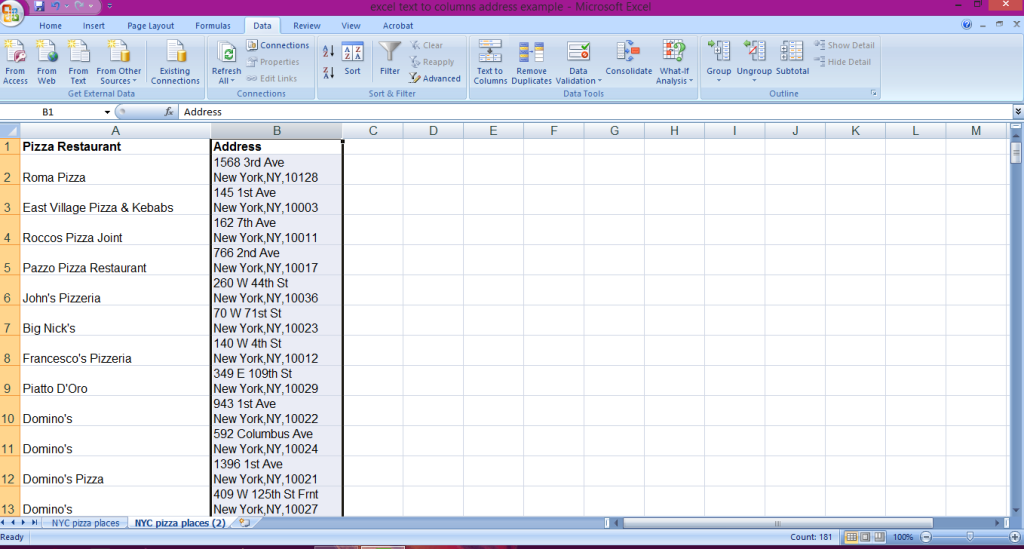Click the From Text import icon
Screen dimensions: 1024x549
(x=78, y=62)
